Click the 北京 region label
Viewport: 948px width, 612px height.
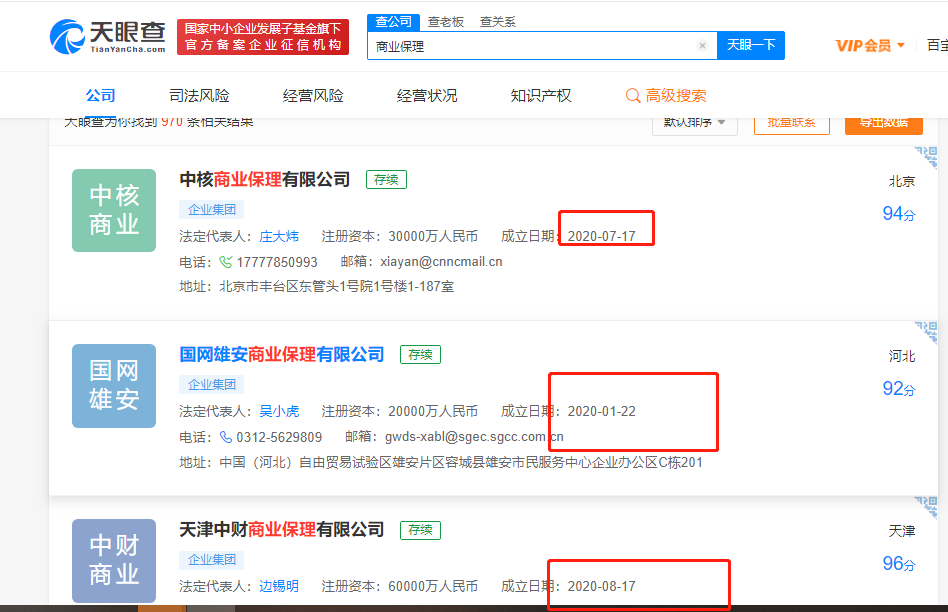(x=901, y=181)
